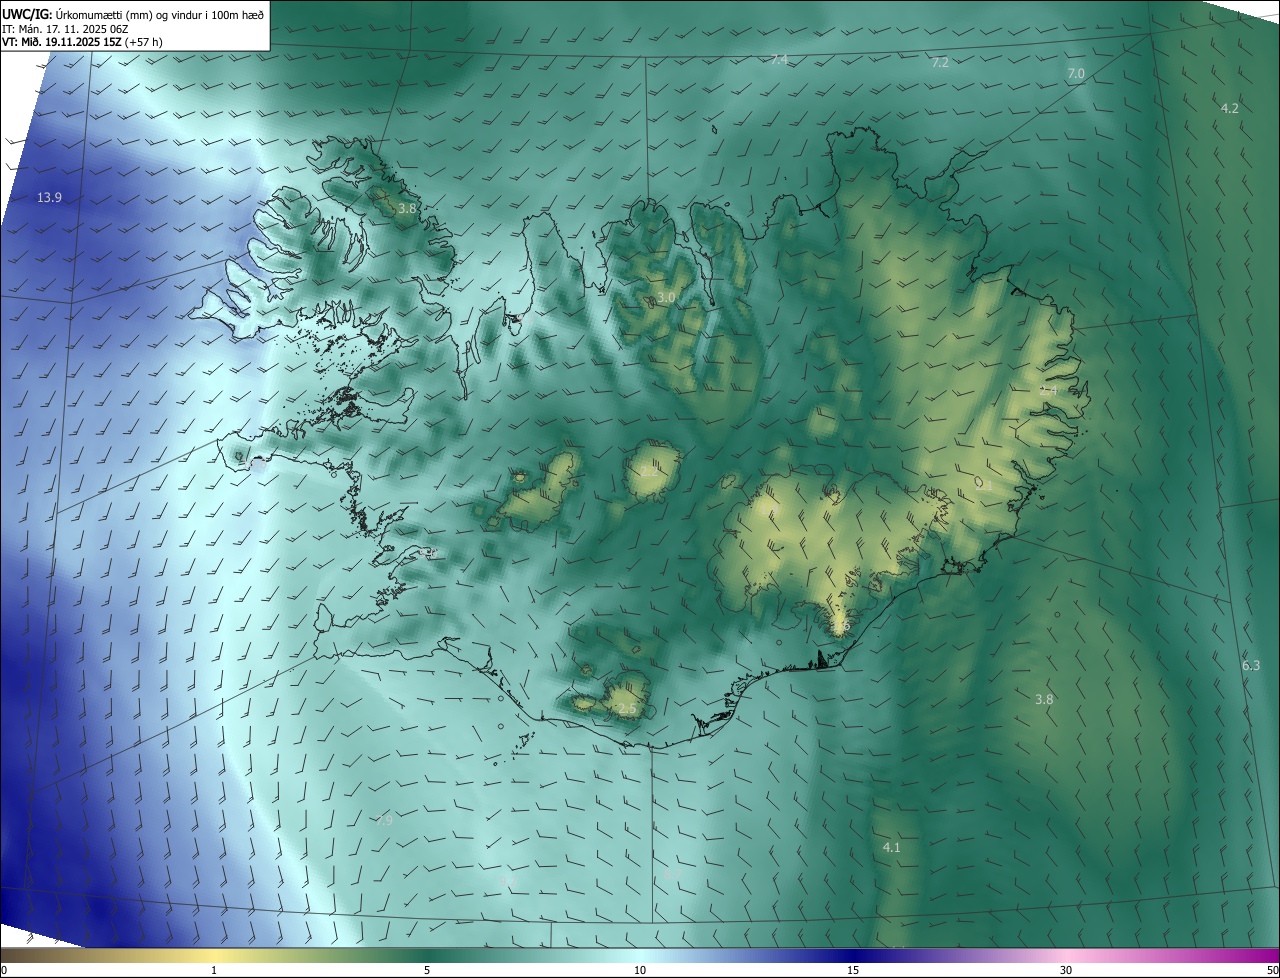The height and width of the screenshot is (978, 1280).
Task: Click the 13.9 value over the western sea
Action: pos(49,198)
